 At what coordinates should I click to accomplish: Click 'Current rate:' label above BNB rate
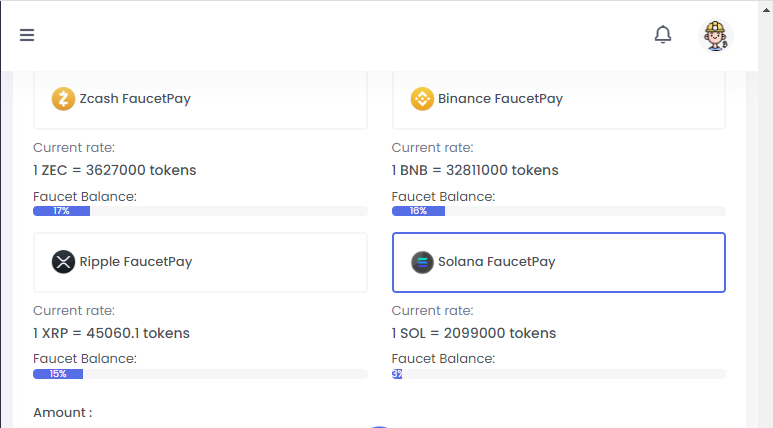click(432, 147)
